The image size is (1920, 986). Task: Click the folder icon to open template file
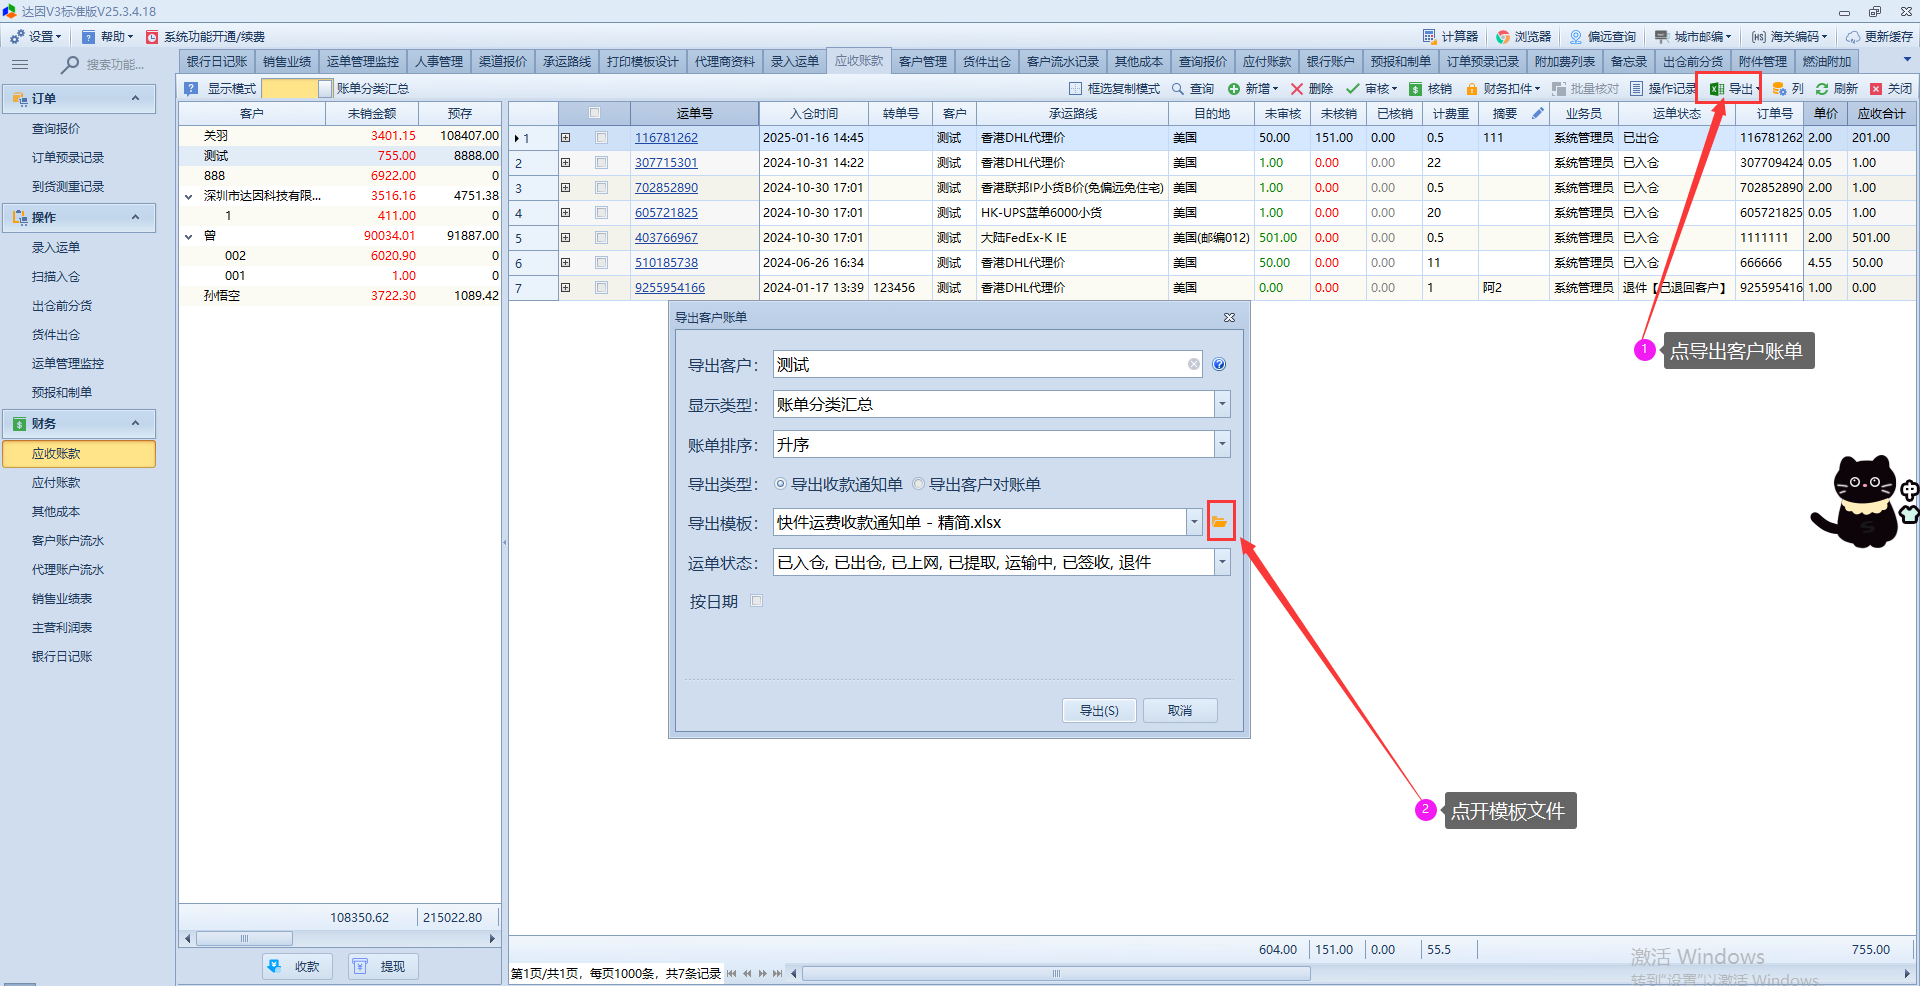1220,522
